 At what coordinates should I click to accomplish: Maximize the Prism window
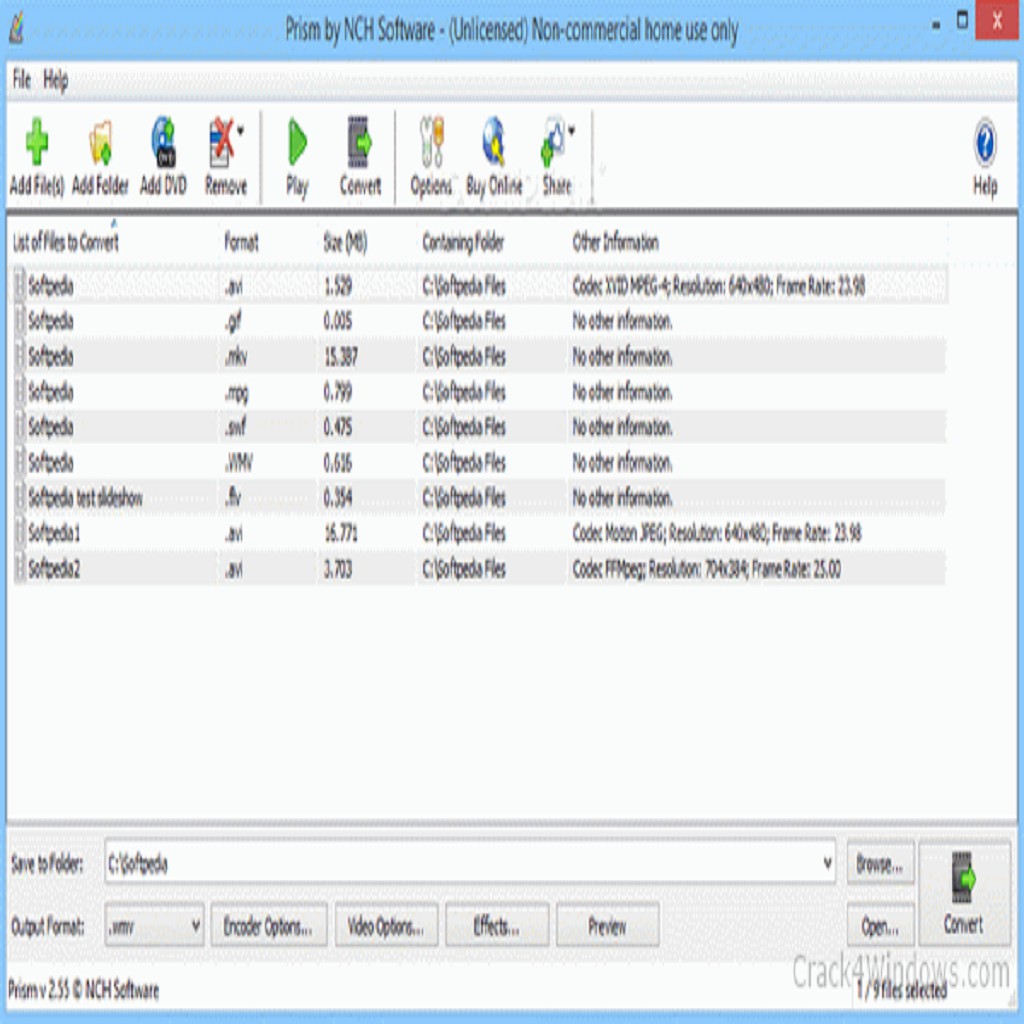point(962,21)
